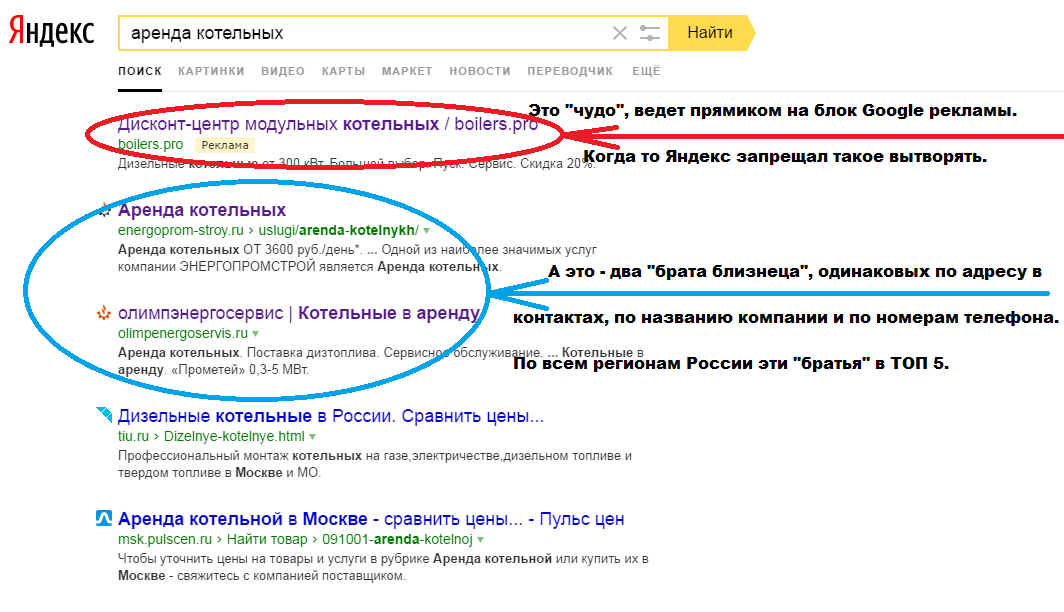Open the Переводчик tab
Viewport: 1064px width, 612px height.
point(570,71)
